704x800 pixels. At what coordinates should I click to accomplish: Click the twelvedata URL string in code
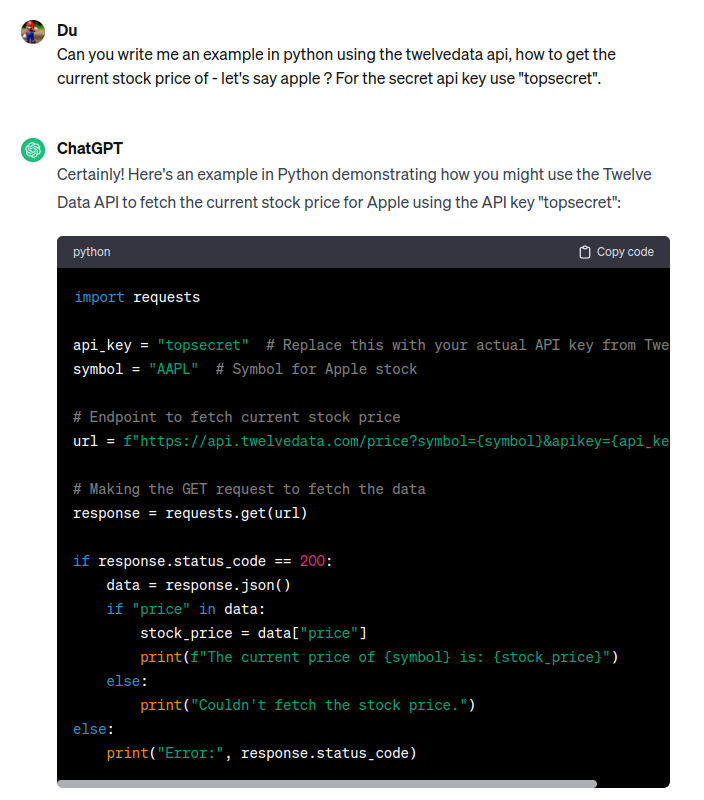coord(396,441)
